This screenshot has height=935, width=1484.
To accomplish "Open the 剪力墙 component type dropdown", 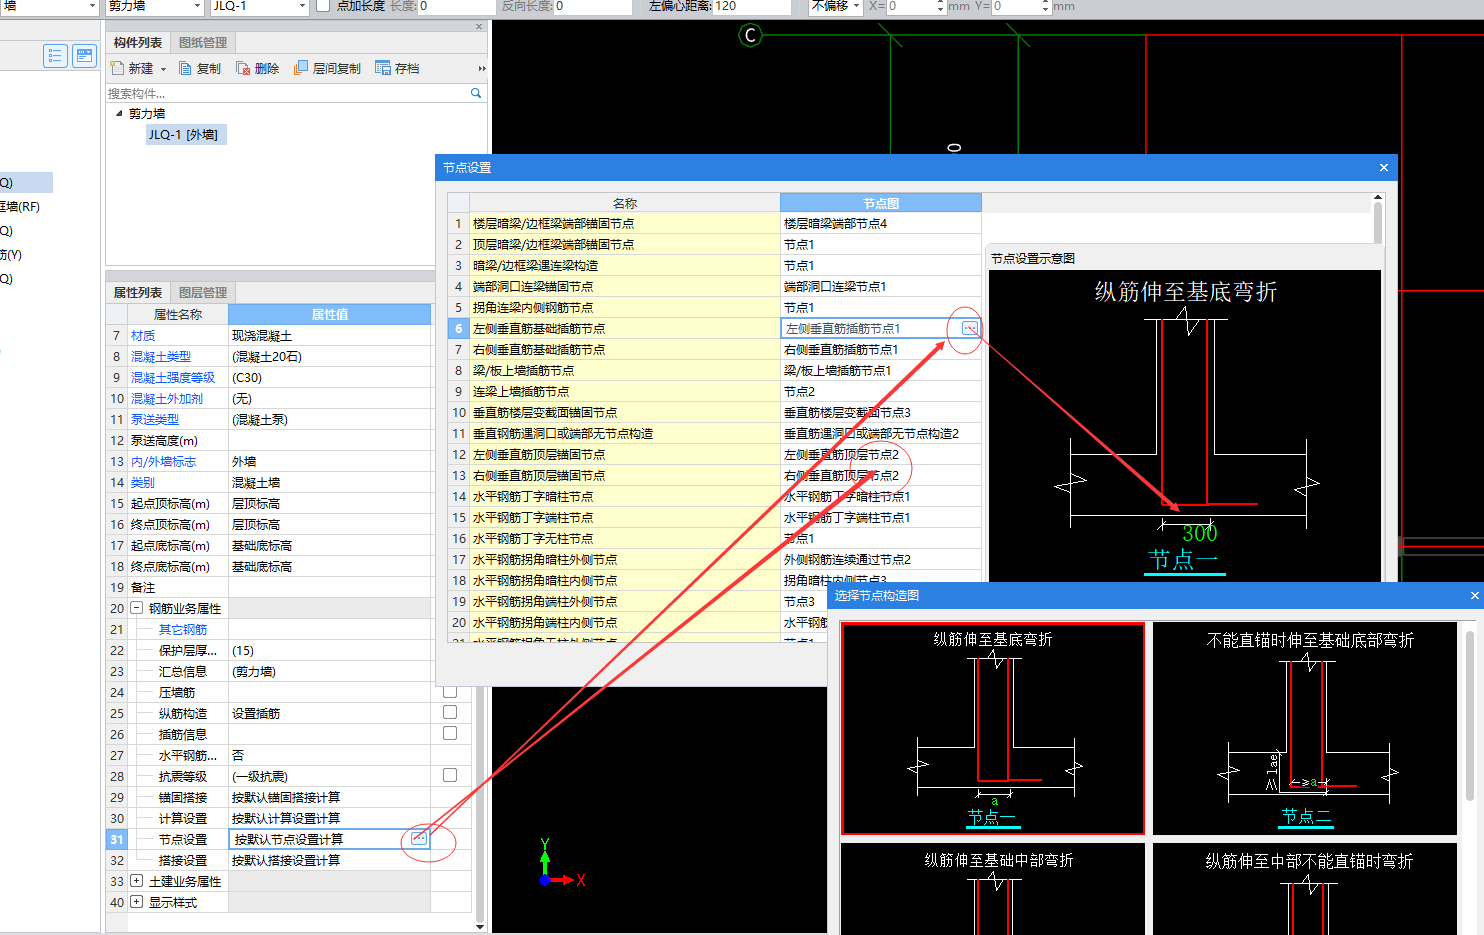I will click(x=198, y=6).
